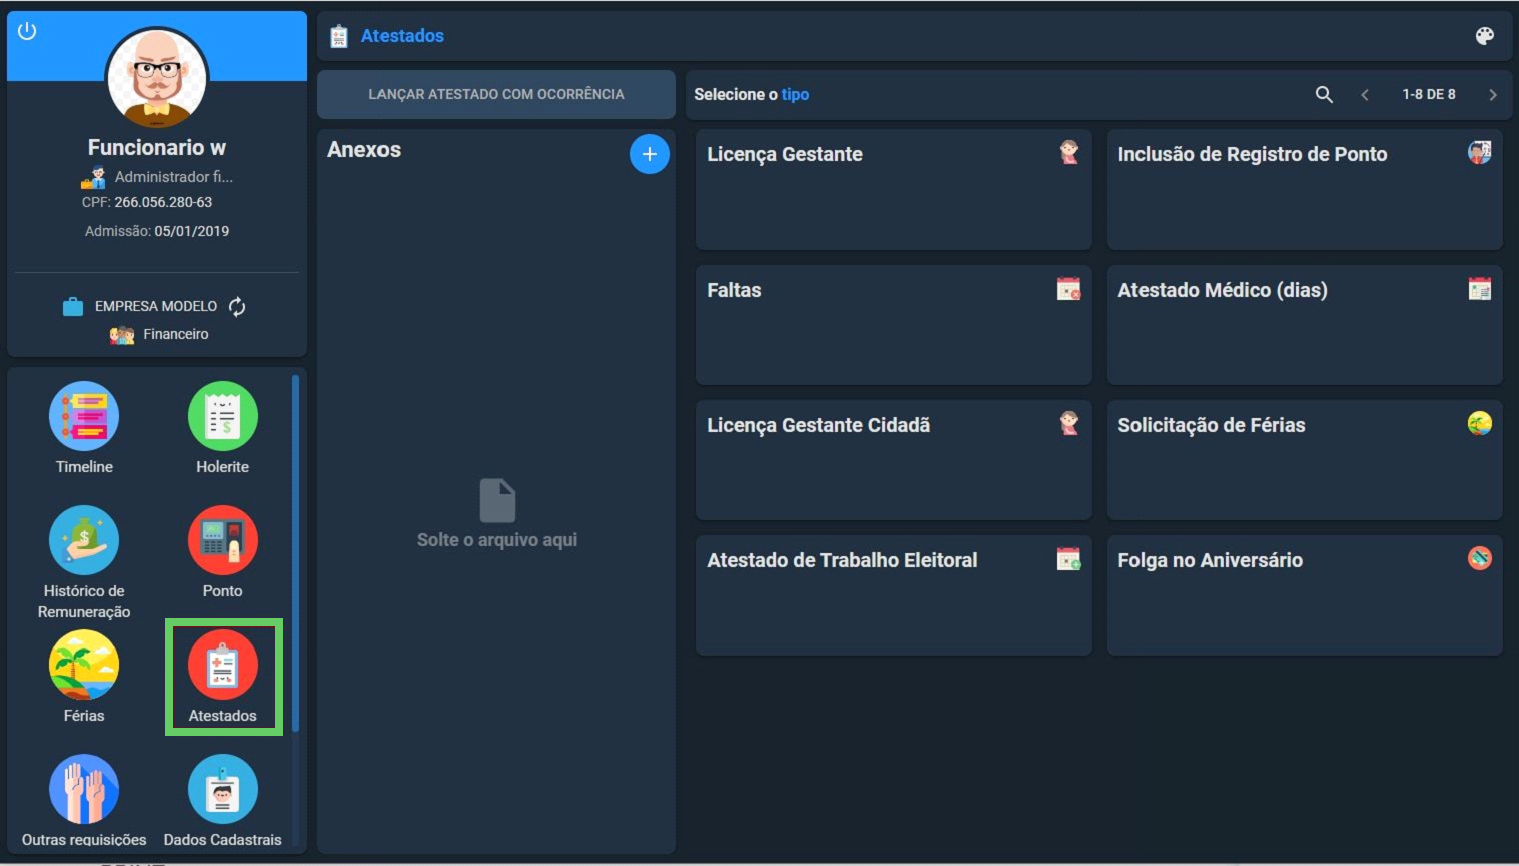This screenshot has width=1519, height=866.
Task: Select Inclusão de Registro de Ponto card
Action: pos(1304,189)
